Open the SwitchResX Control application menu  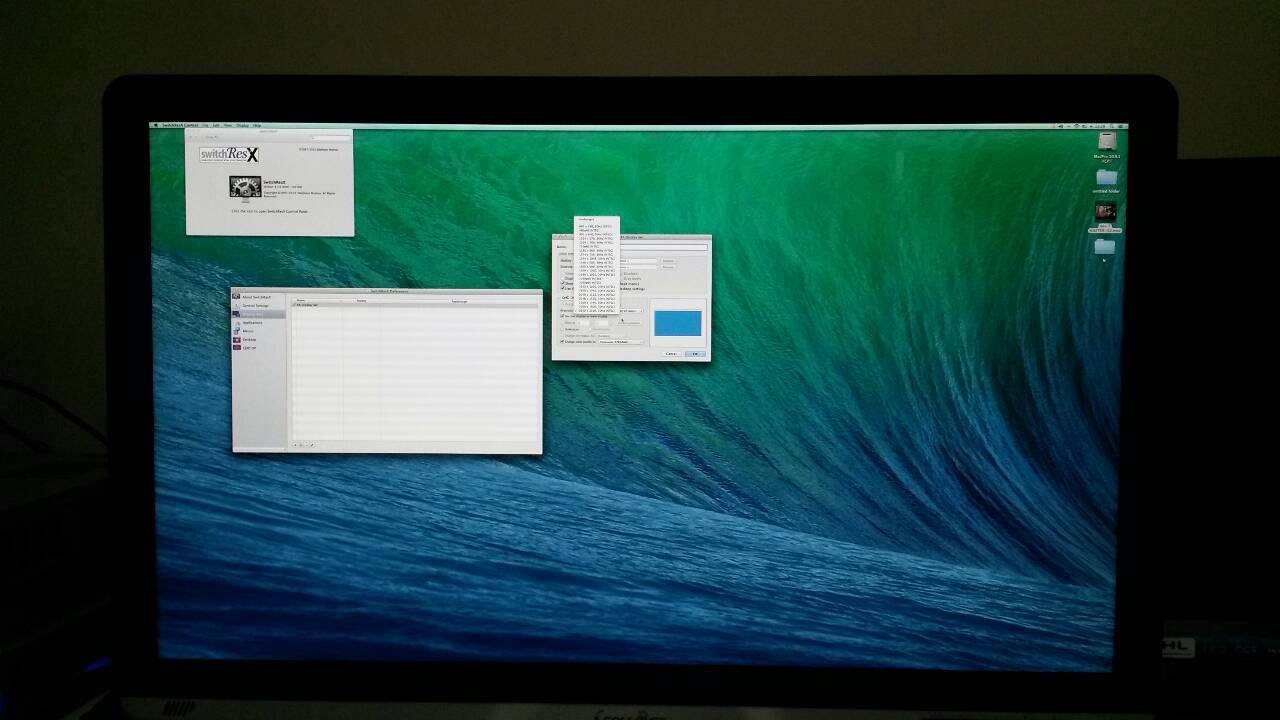pyautogui.click(x=181, y=125)
